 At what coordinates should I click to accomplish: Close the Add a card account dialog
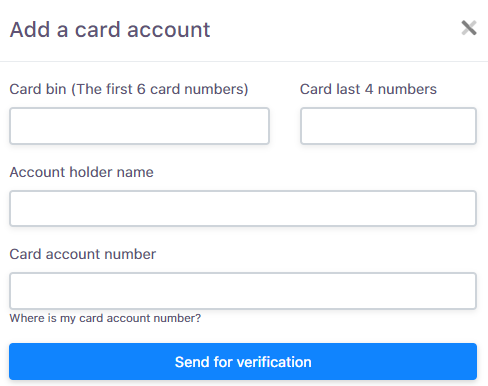coord(469,28)
